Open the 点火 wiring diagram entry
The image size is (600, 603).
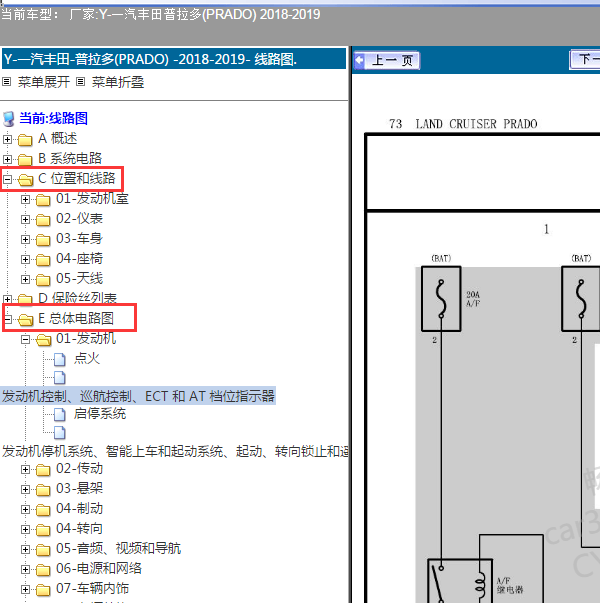coord(87,358)
